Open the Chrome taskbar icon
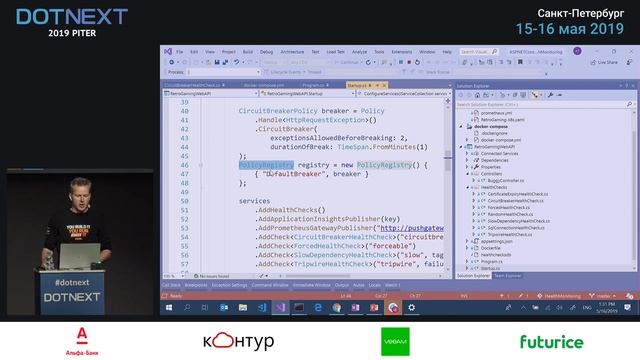The height and width of the screenshot is (360, 640). [337, 307]
